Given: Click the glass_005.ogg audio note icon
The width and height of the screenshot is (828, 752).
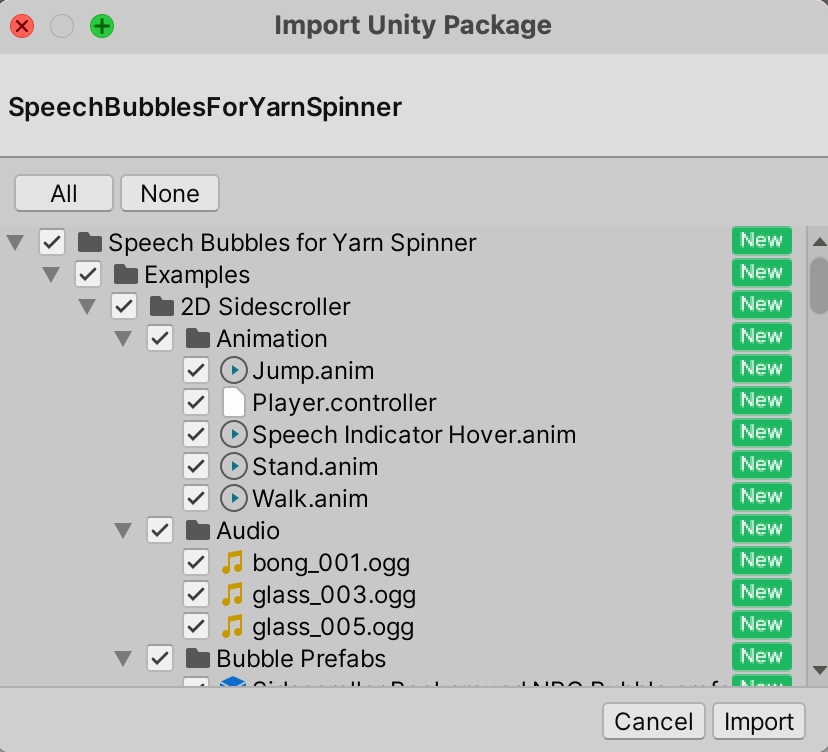Looking at the screenshot, I should pos(232,627).
